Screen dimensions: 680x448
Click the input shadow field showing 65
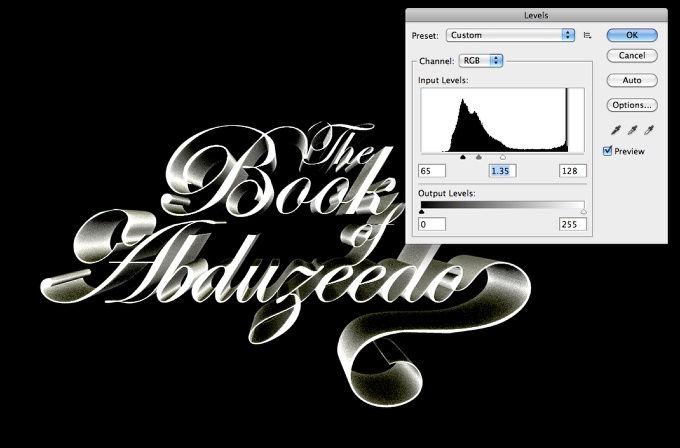pyautogui.click(x=431, y=171)
